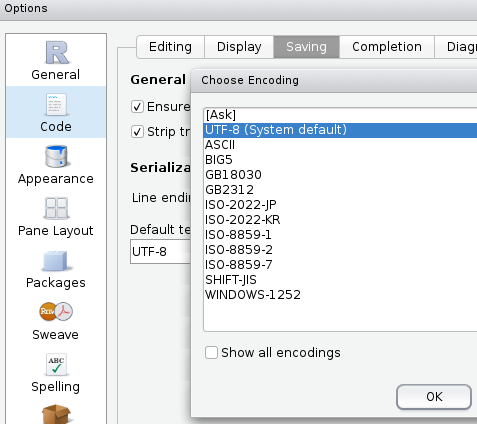The height and width of the screenshot is (424, 477).
Task: Uncheck the Ensure checkbox under General
Action: [137, 107]
